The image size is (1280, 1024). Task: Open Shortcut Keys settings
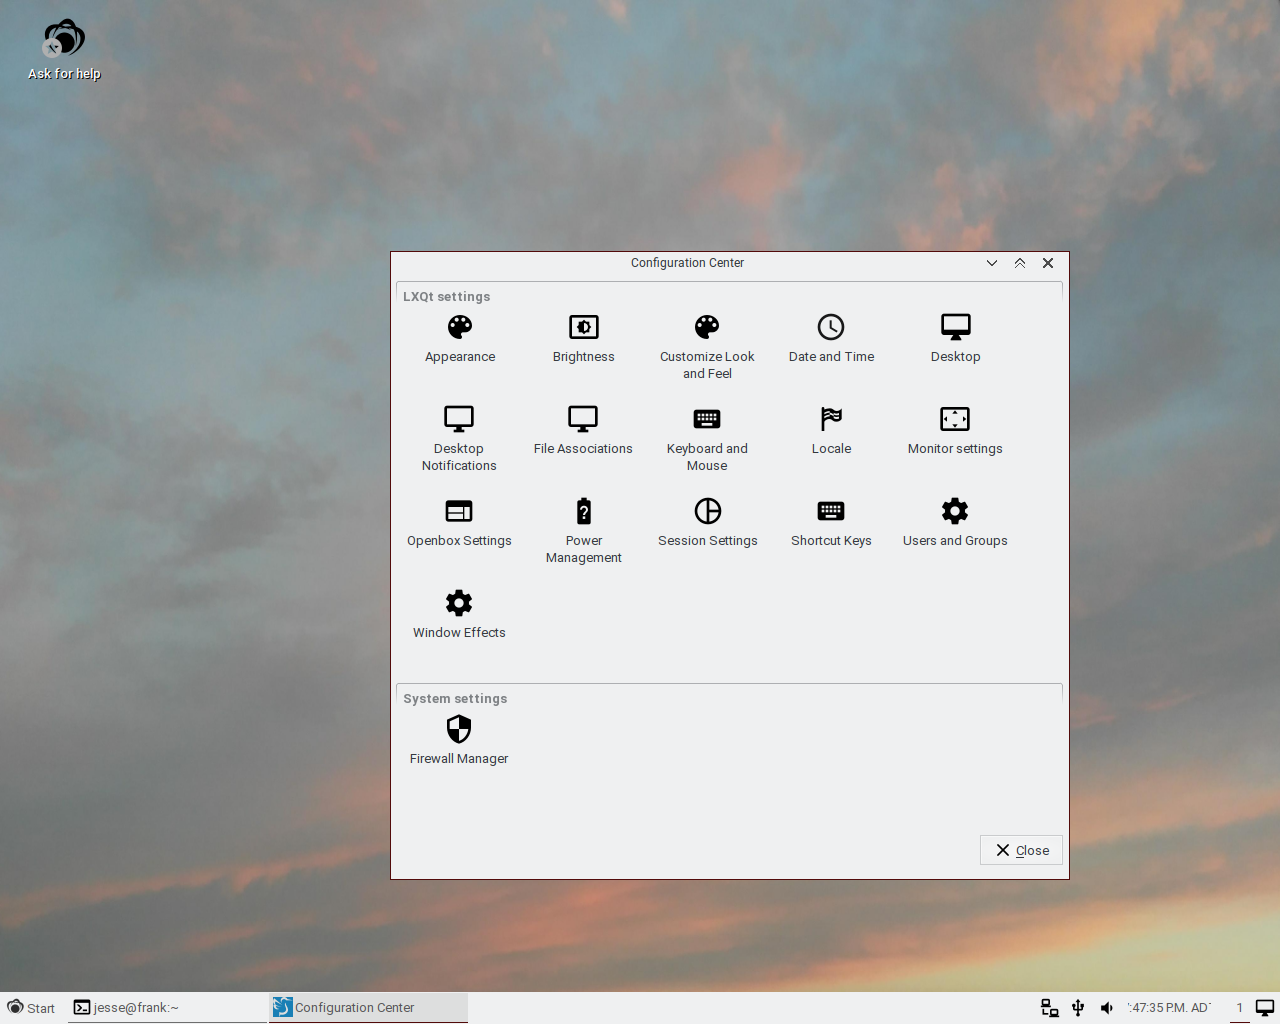point(831,524)
